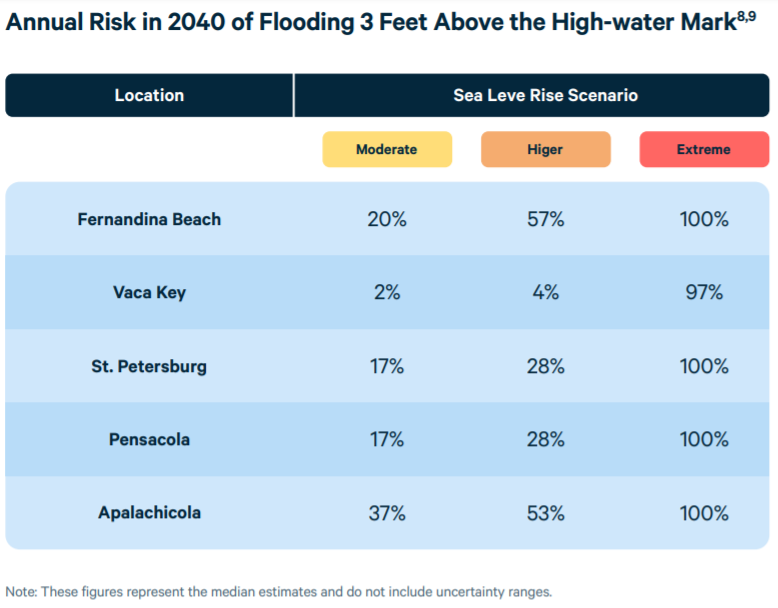Select Vaca Key's 2% Moderate value
Image resolution: width=778 pixels, height=608 pixels.
[x=386, y=293]
